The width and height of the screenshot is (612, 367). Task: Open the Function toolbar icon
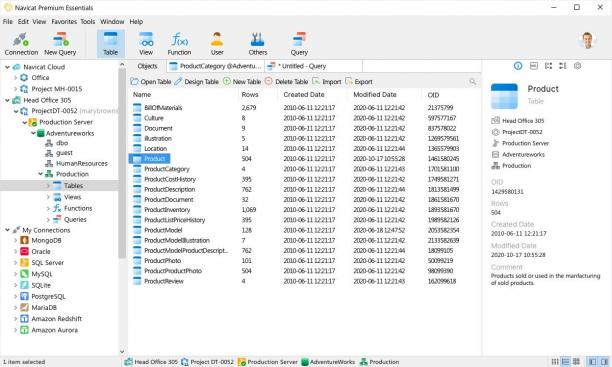click(179, 44)
